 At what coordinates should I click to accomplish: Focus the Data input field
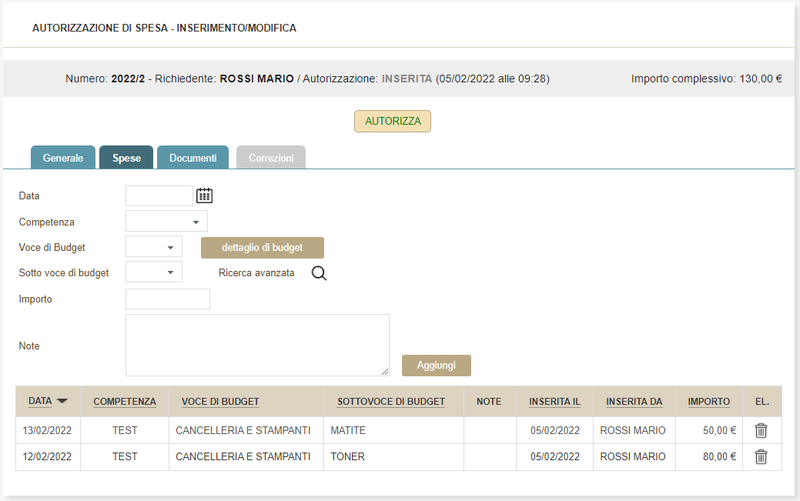158,196
